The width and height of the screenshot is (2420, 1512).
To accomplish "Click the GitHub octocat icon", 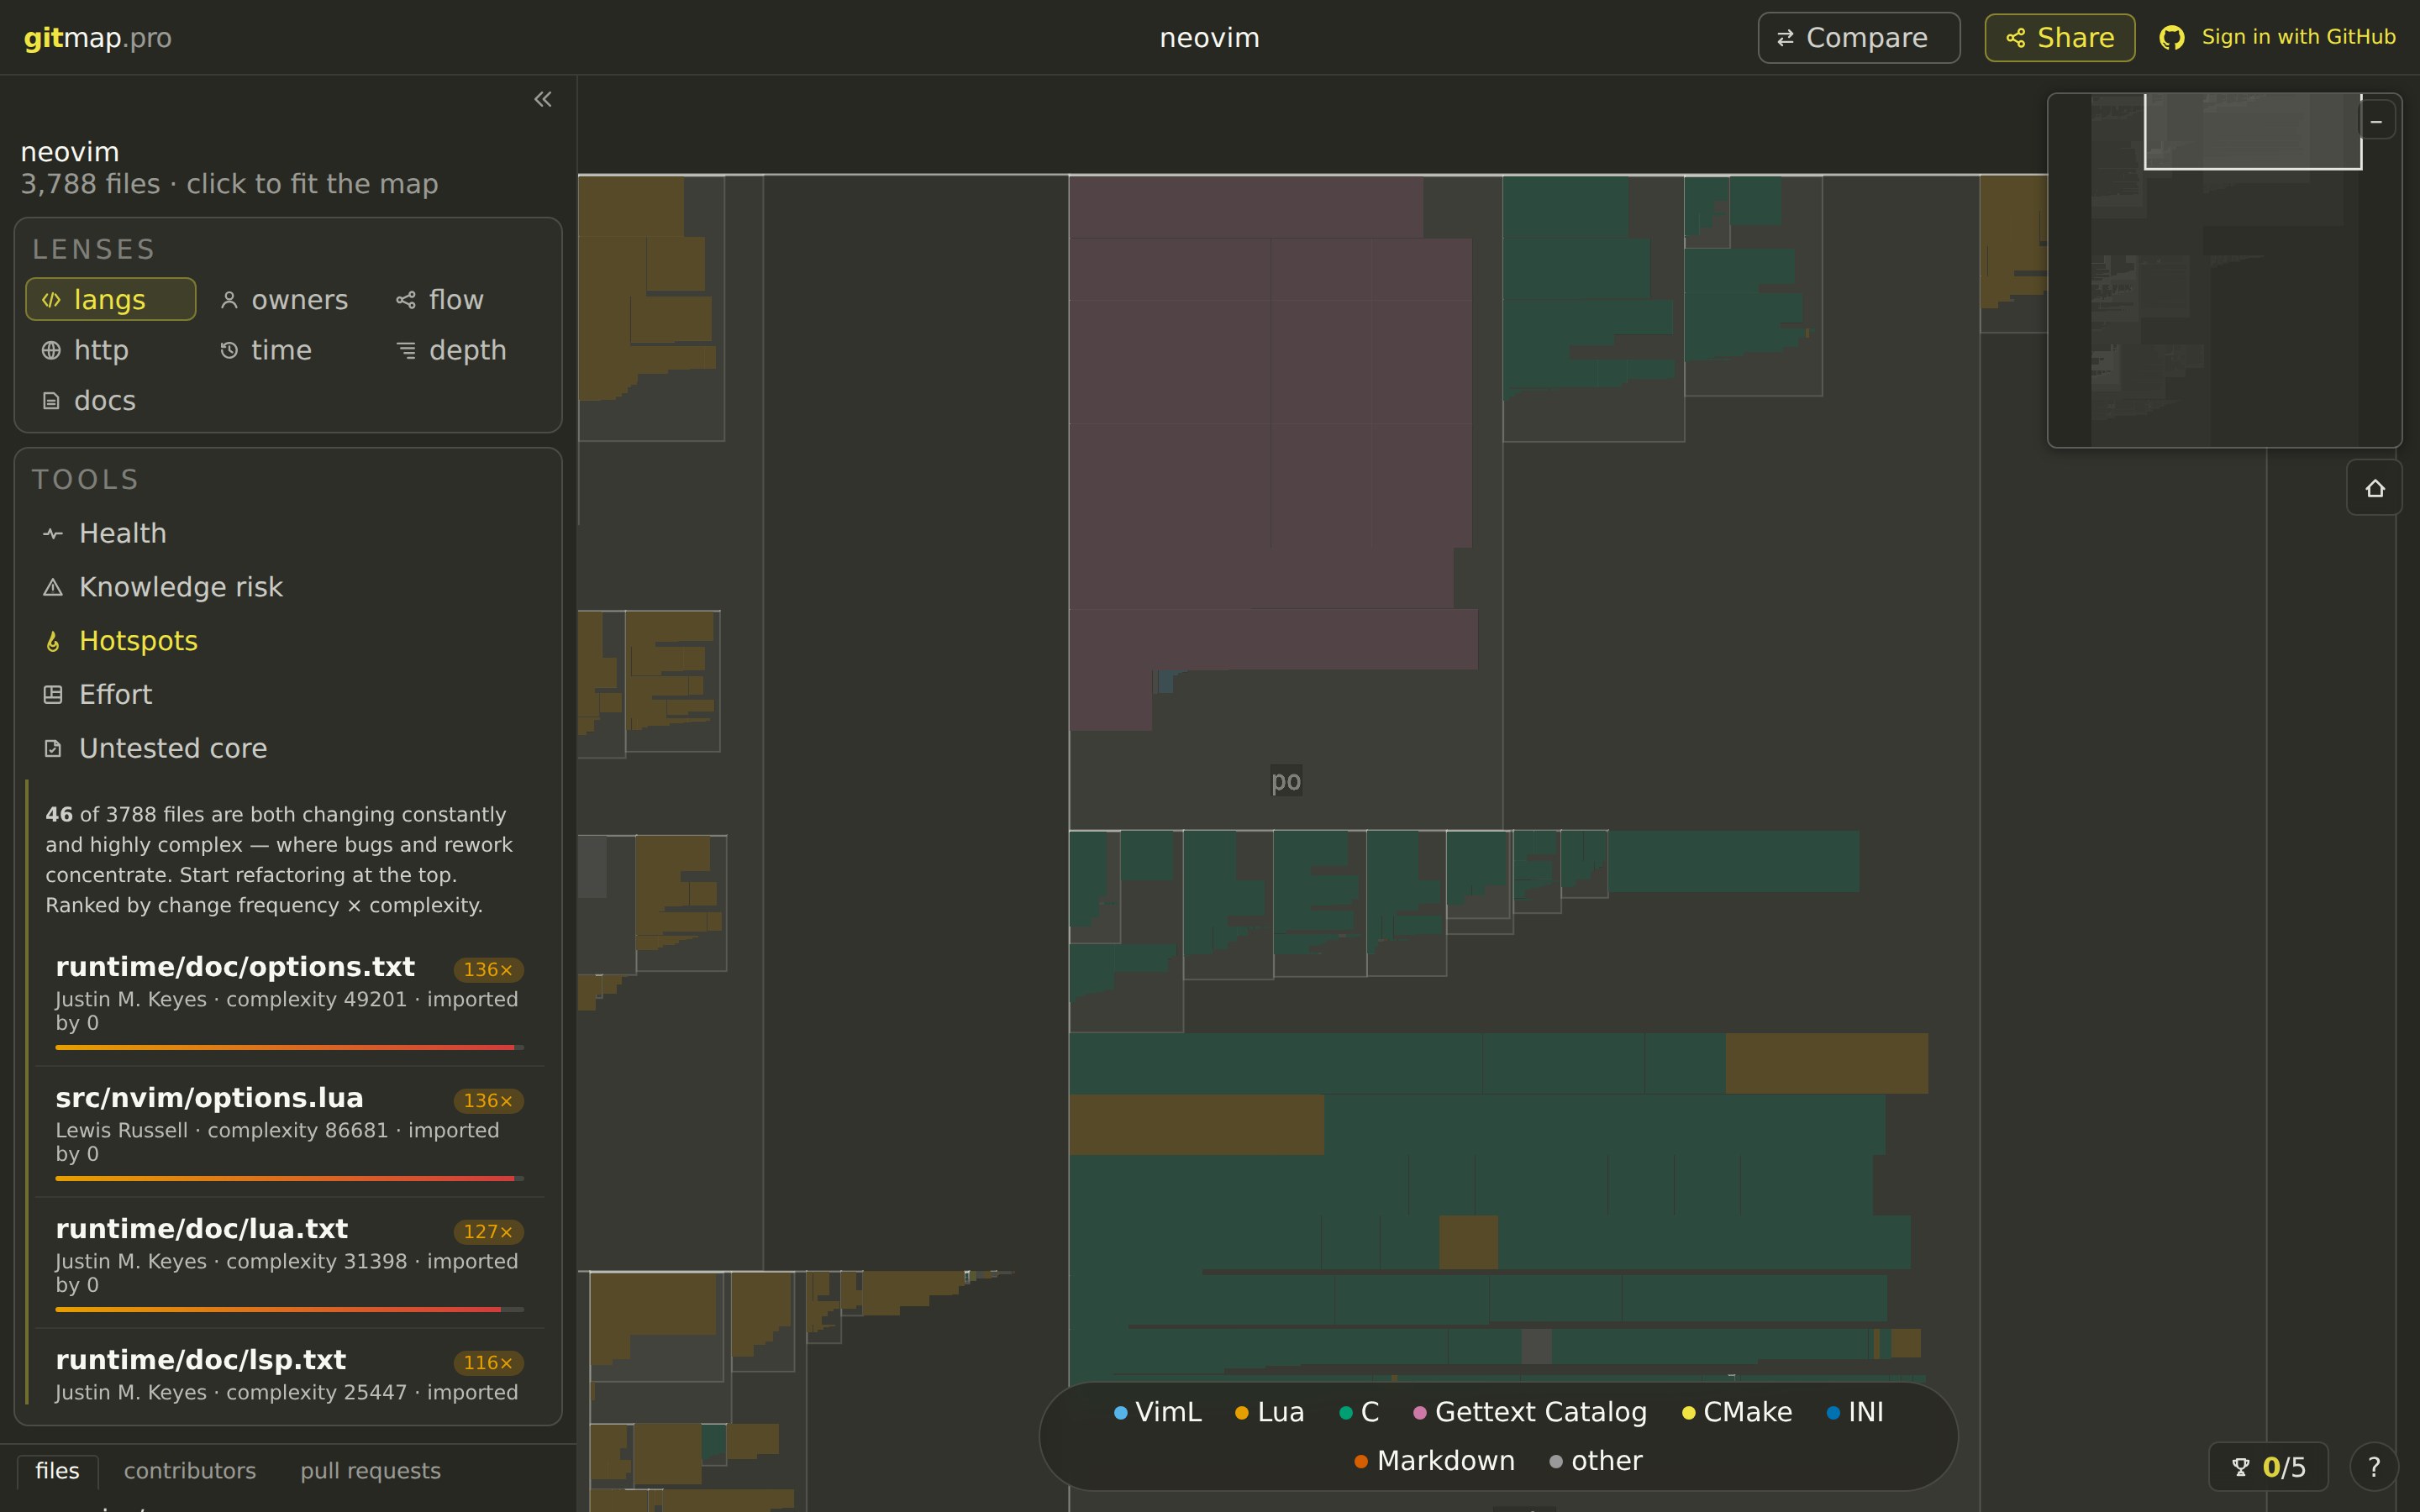I will [2171, 38].
